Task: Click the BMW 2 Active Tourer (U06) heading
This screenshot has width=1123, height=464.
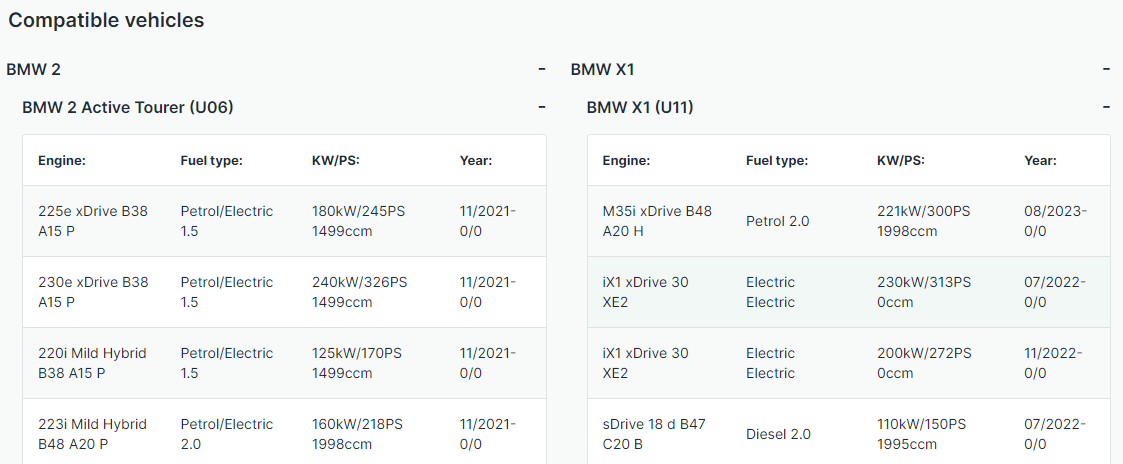Action: tap(127, 107)
